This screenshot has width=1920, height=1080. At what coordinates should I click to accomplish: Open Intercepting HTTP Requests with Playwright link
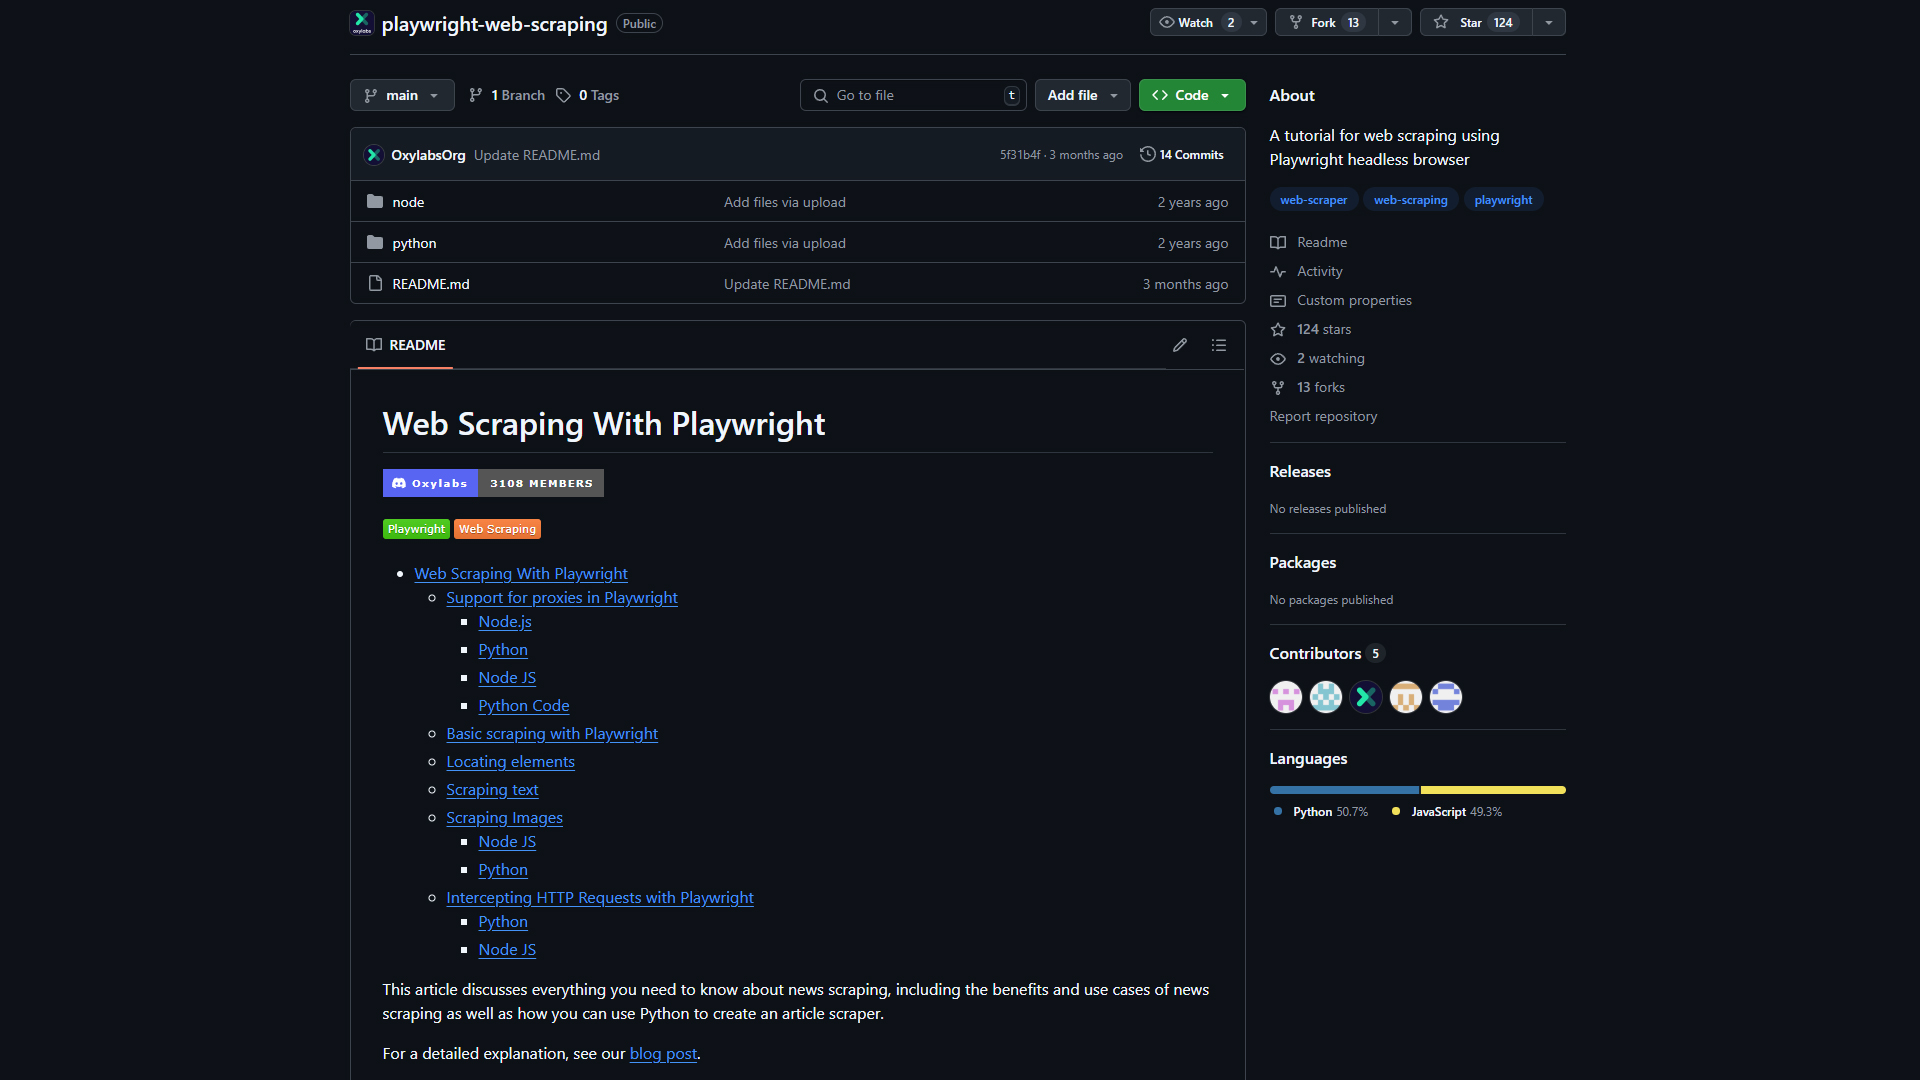coord(599,898)
